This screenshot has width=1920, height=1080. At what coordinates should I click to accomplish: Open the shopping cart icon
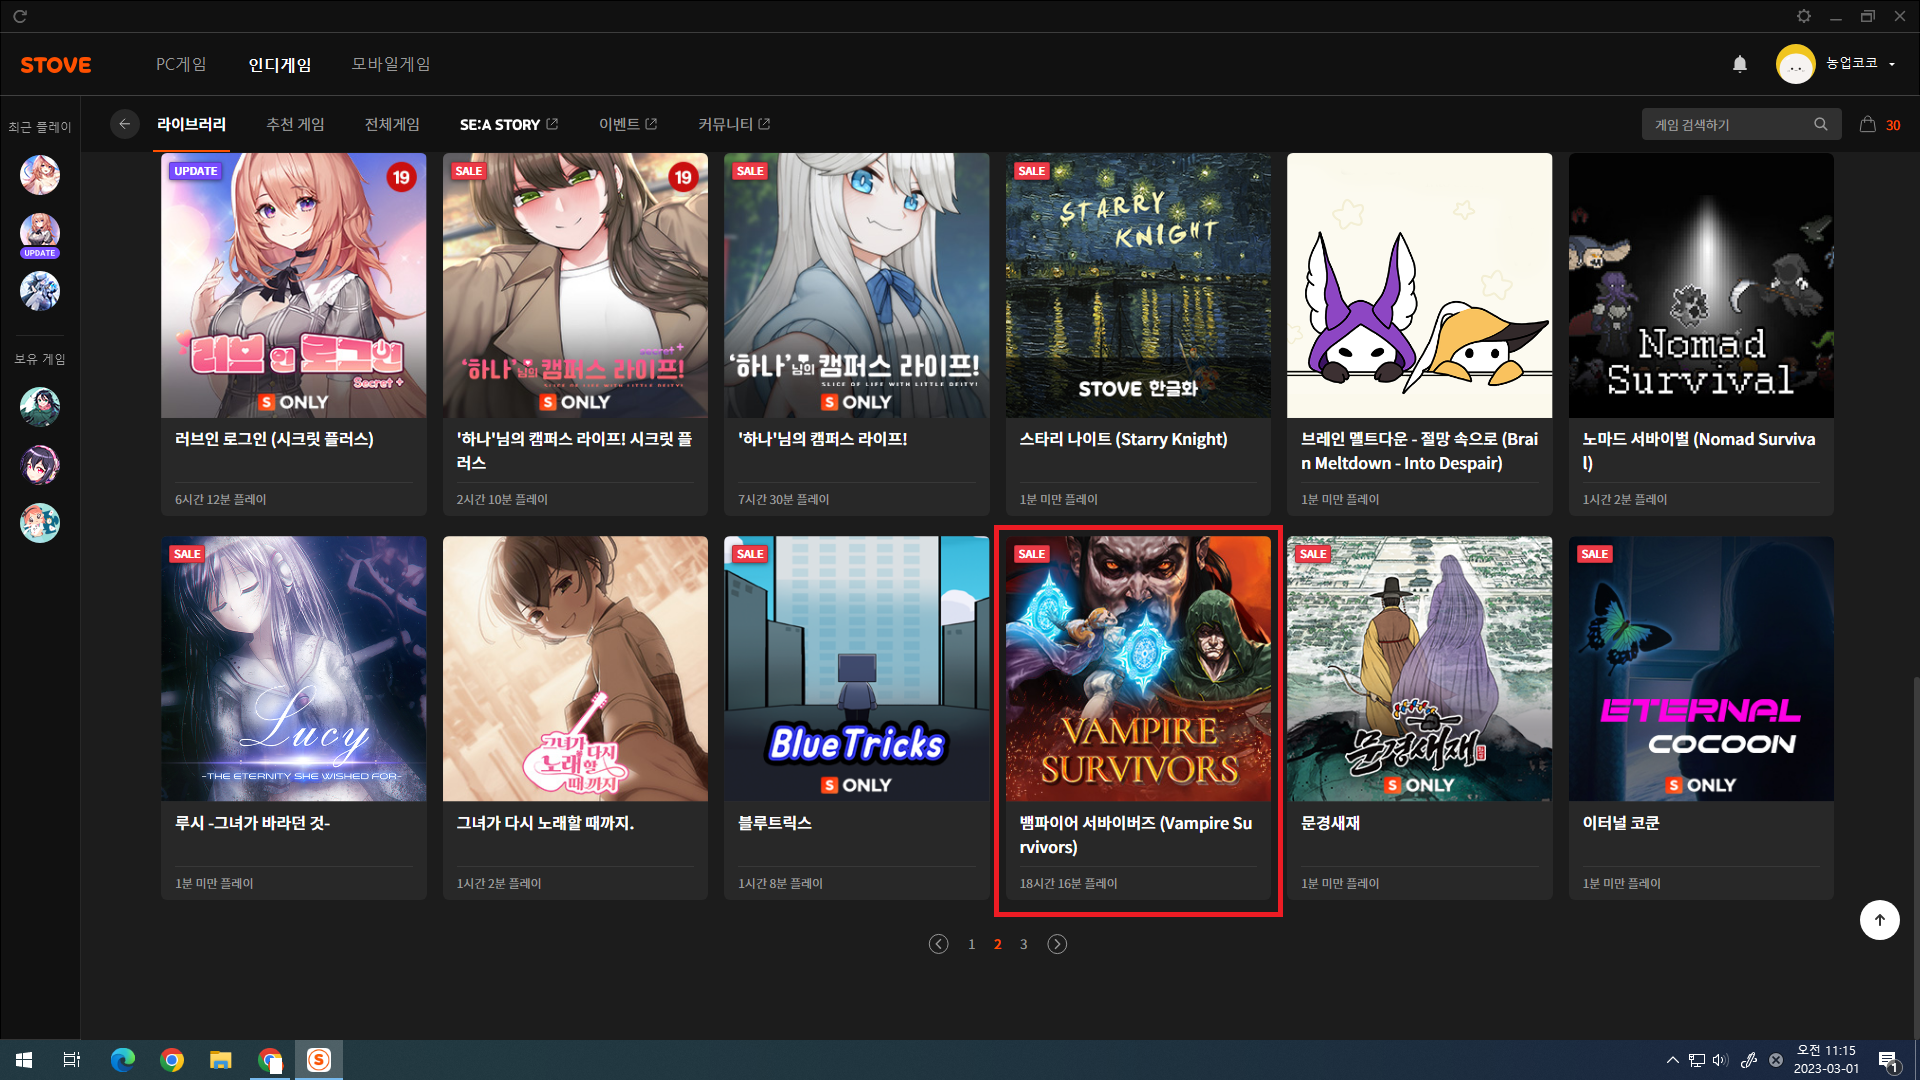click(1867, 124)
